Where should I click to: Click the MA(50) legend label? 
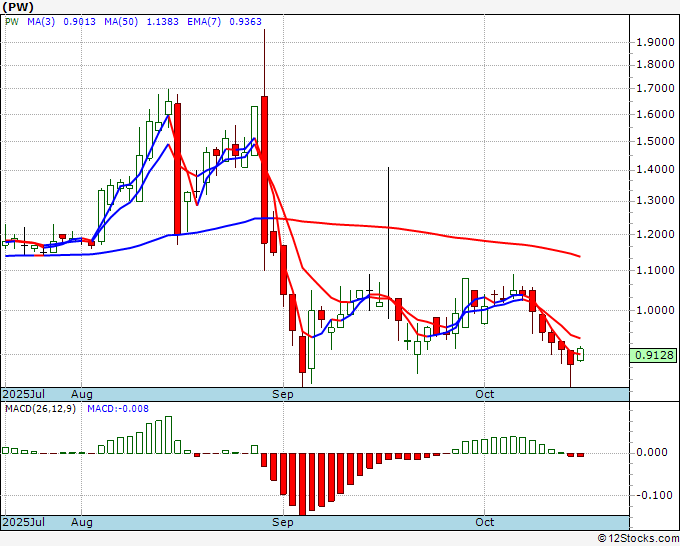121,22
